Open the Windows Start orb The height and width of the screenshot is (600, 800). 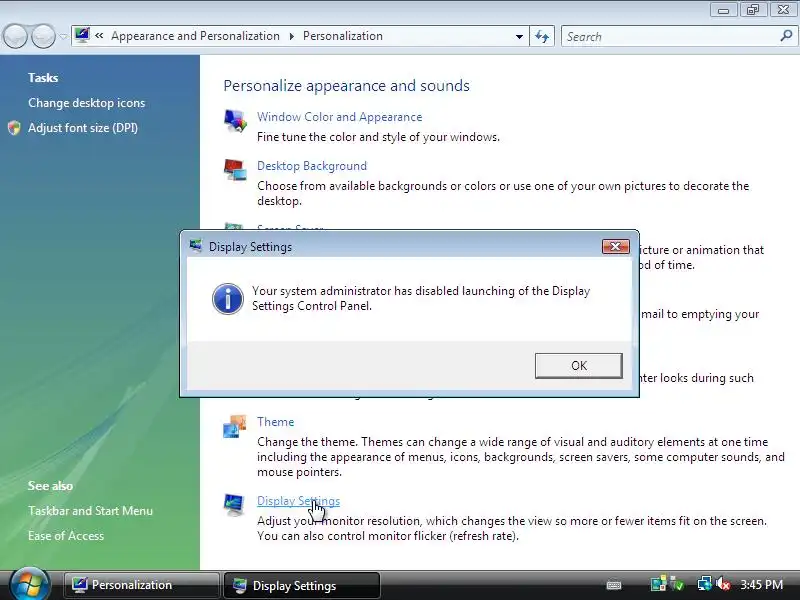(30, 585)
